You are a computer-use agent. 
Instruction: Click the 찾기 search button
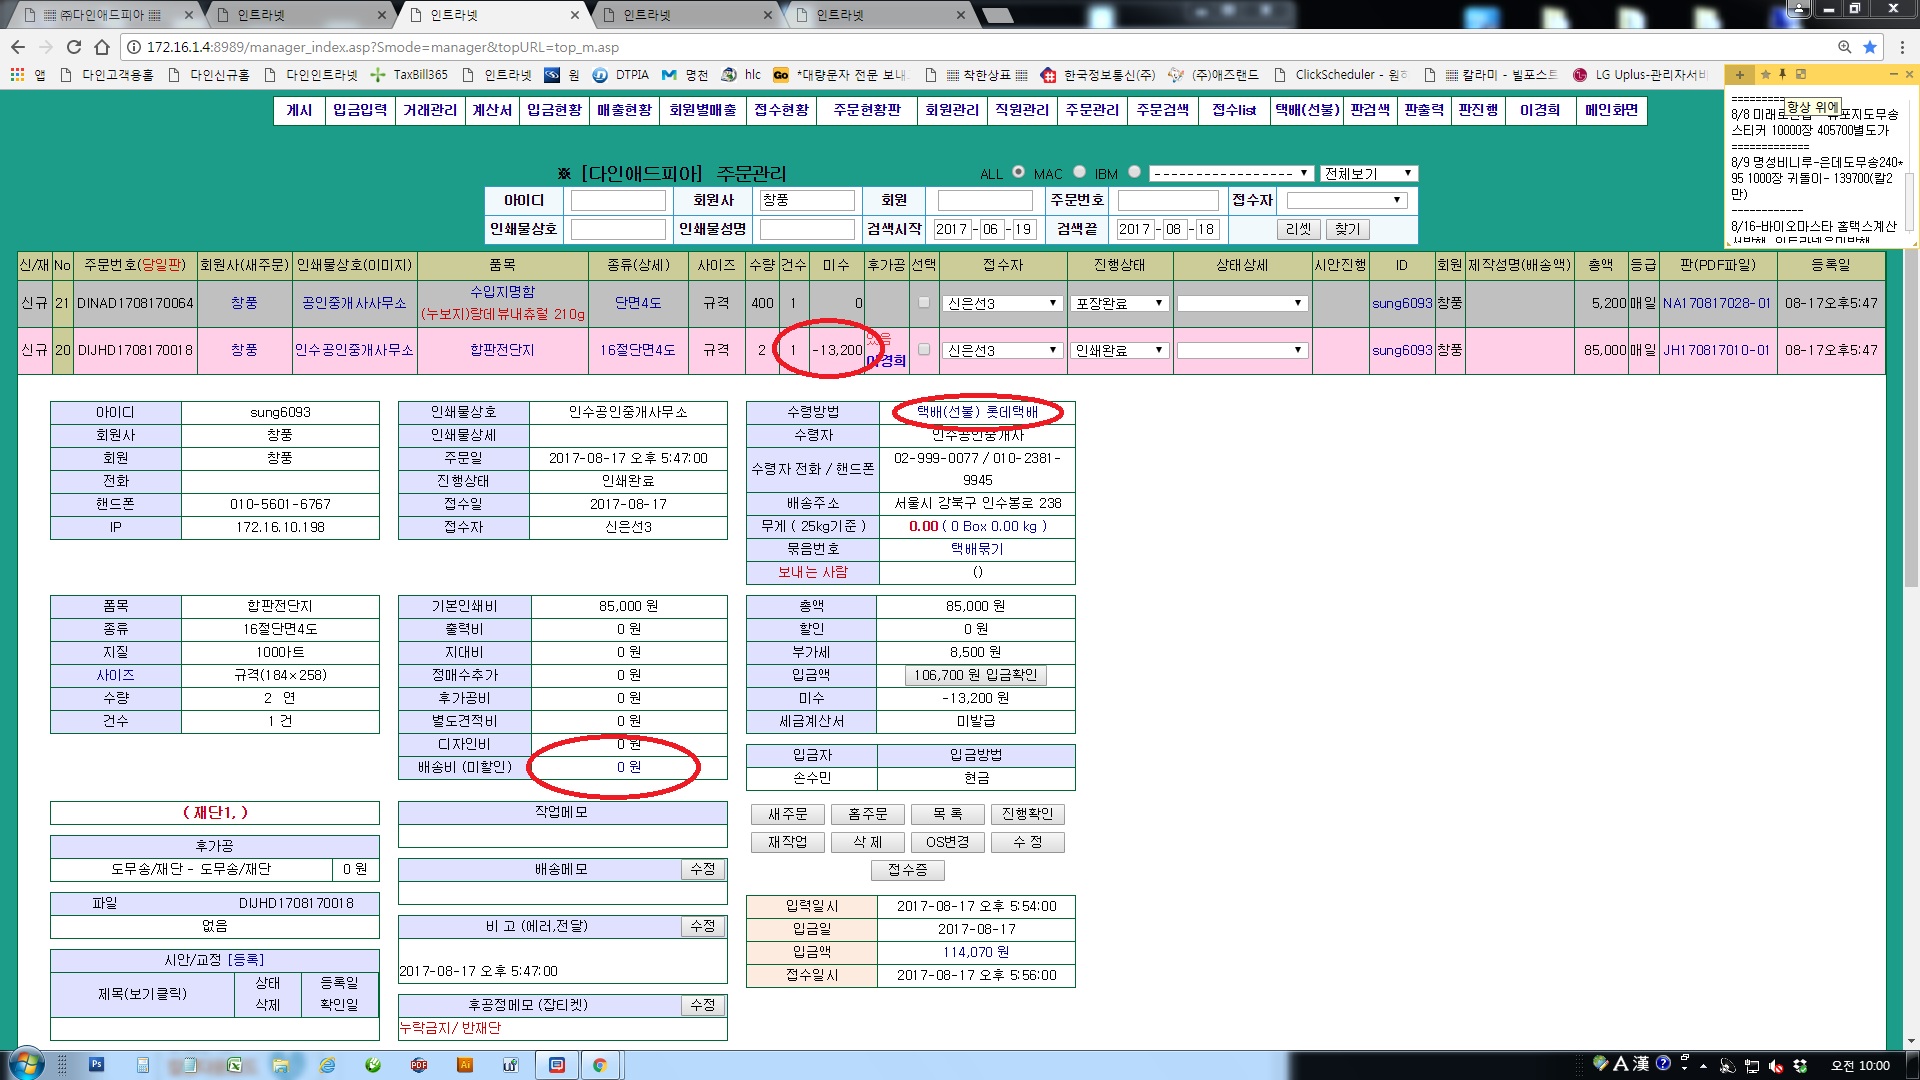pos(1347,229)
